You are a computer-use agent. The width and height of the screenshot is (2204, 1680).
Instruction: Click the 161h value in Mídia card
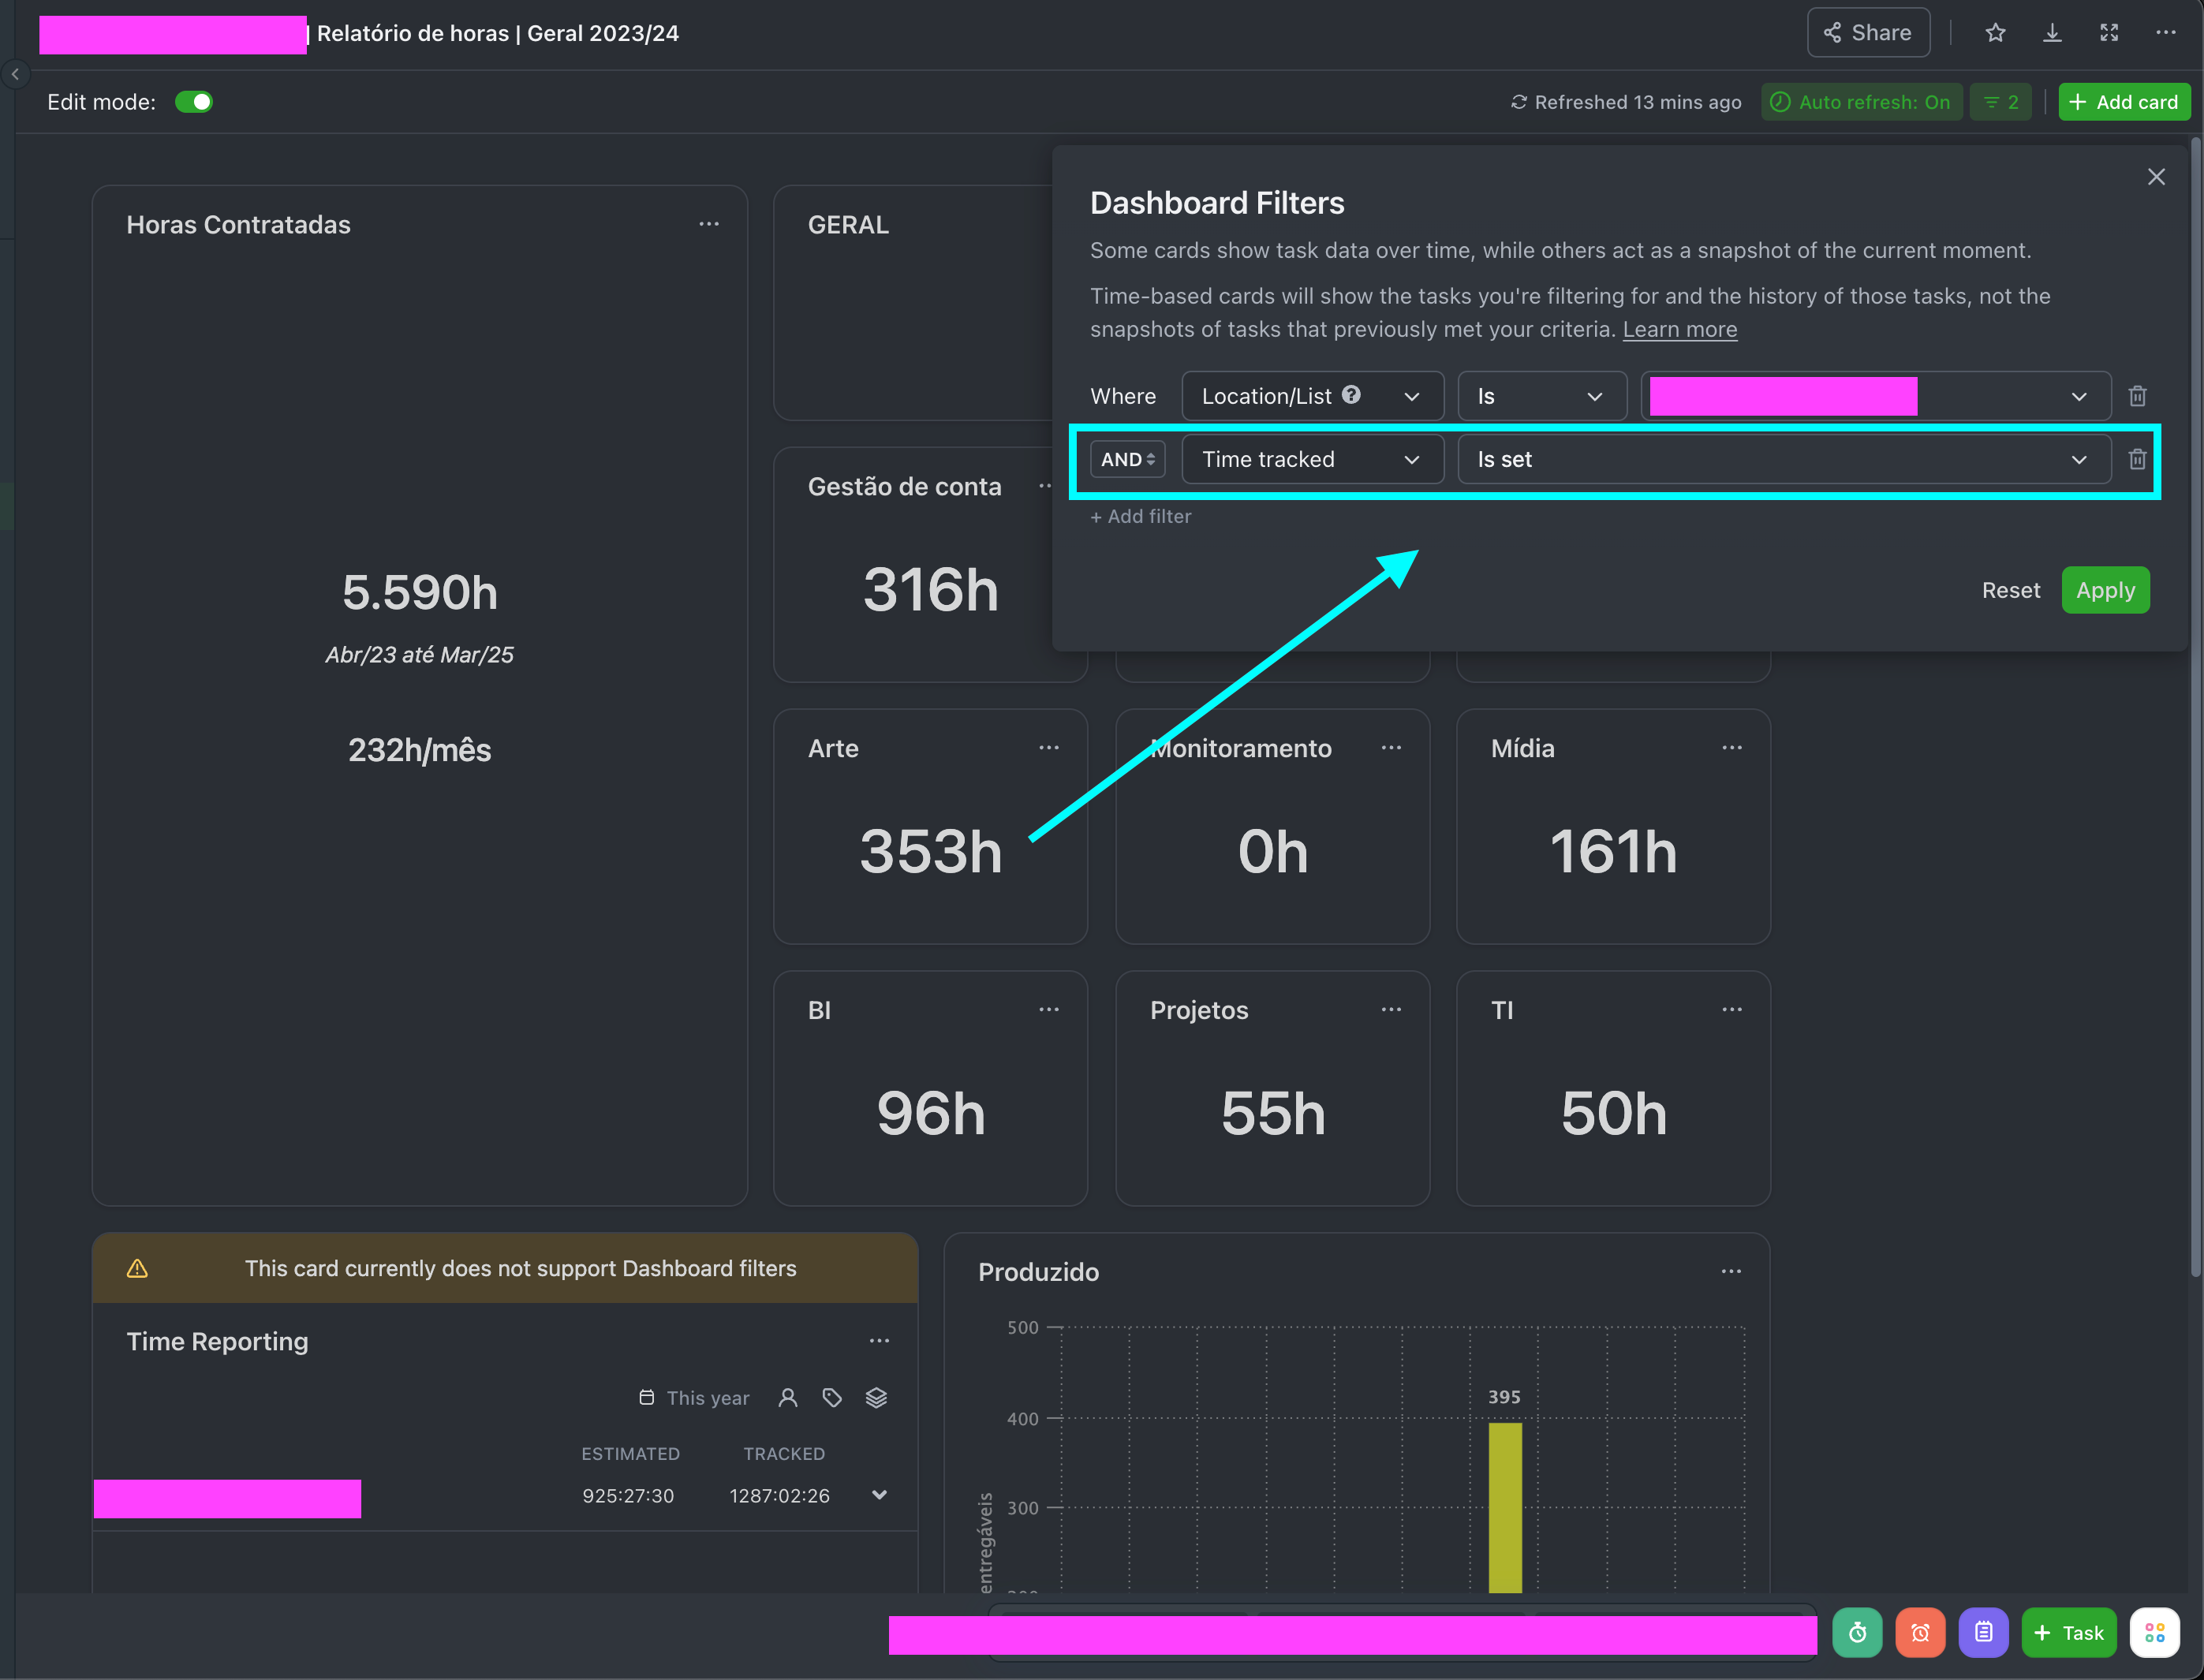tap(1613, 852)
